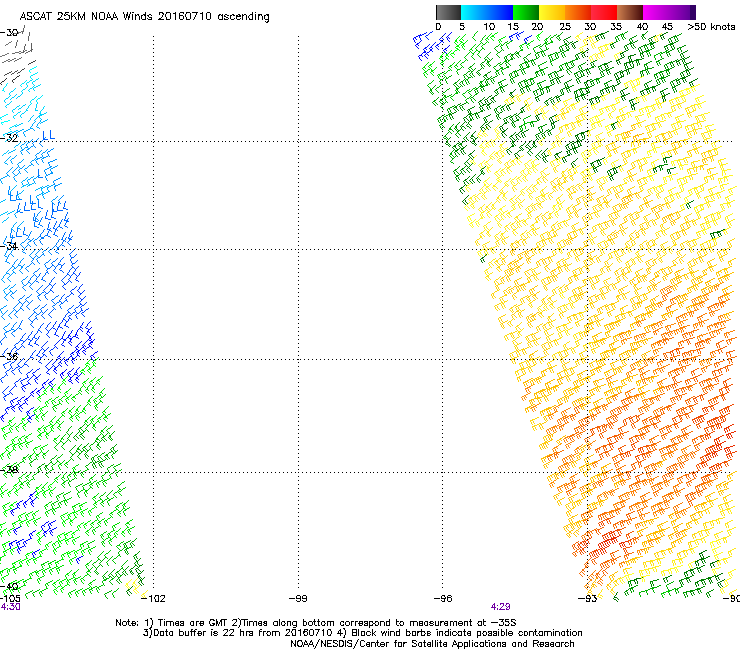Click the '>50 knots' legend label

[711, 26]
